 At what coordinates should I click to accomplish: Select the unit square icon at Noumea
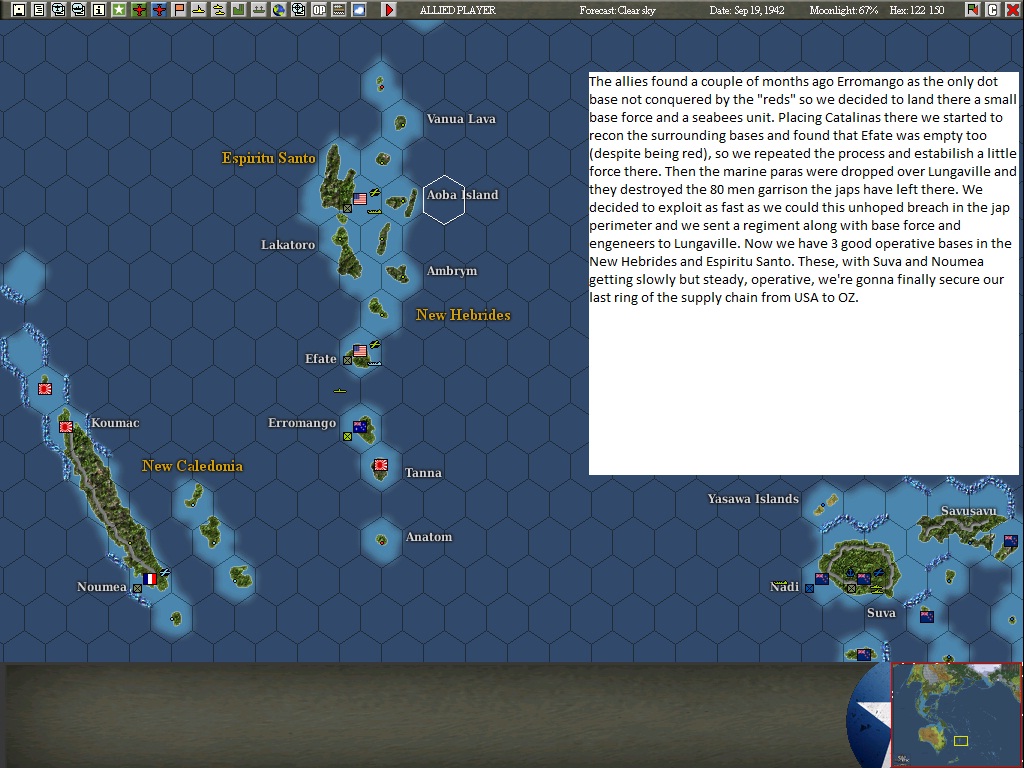[x=137, y=588]
